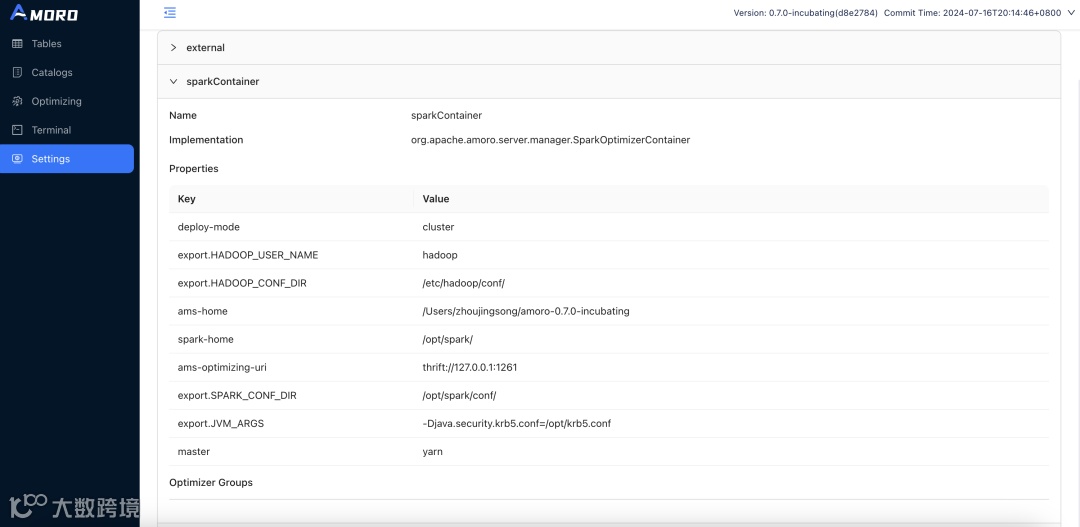Open the version info dropdown arrow
1080x527 pixels.
(x=1071, y=13)
